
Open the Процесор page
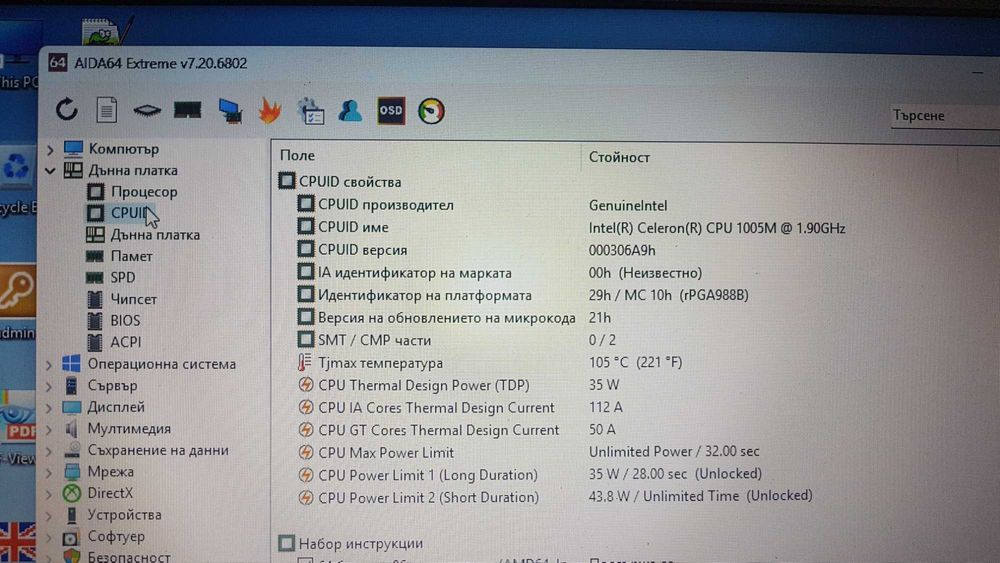[144, 191]
